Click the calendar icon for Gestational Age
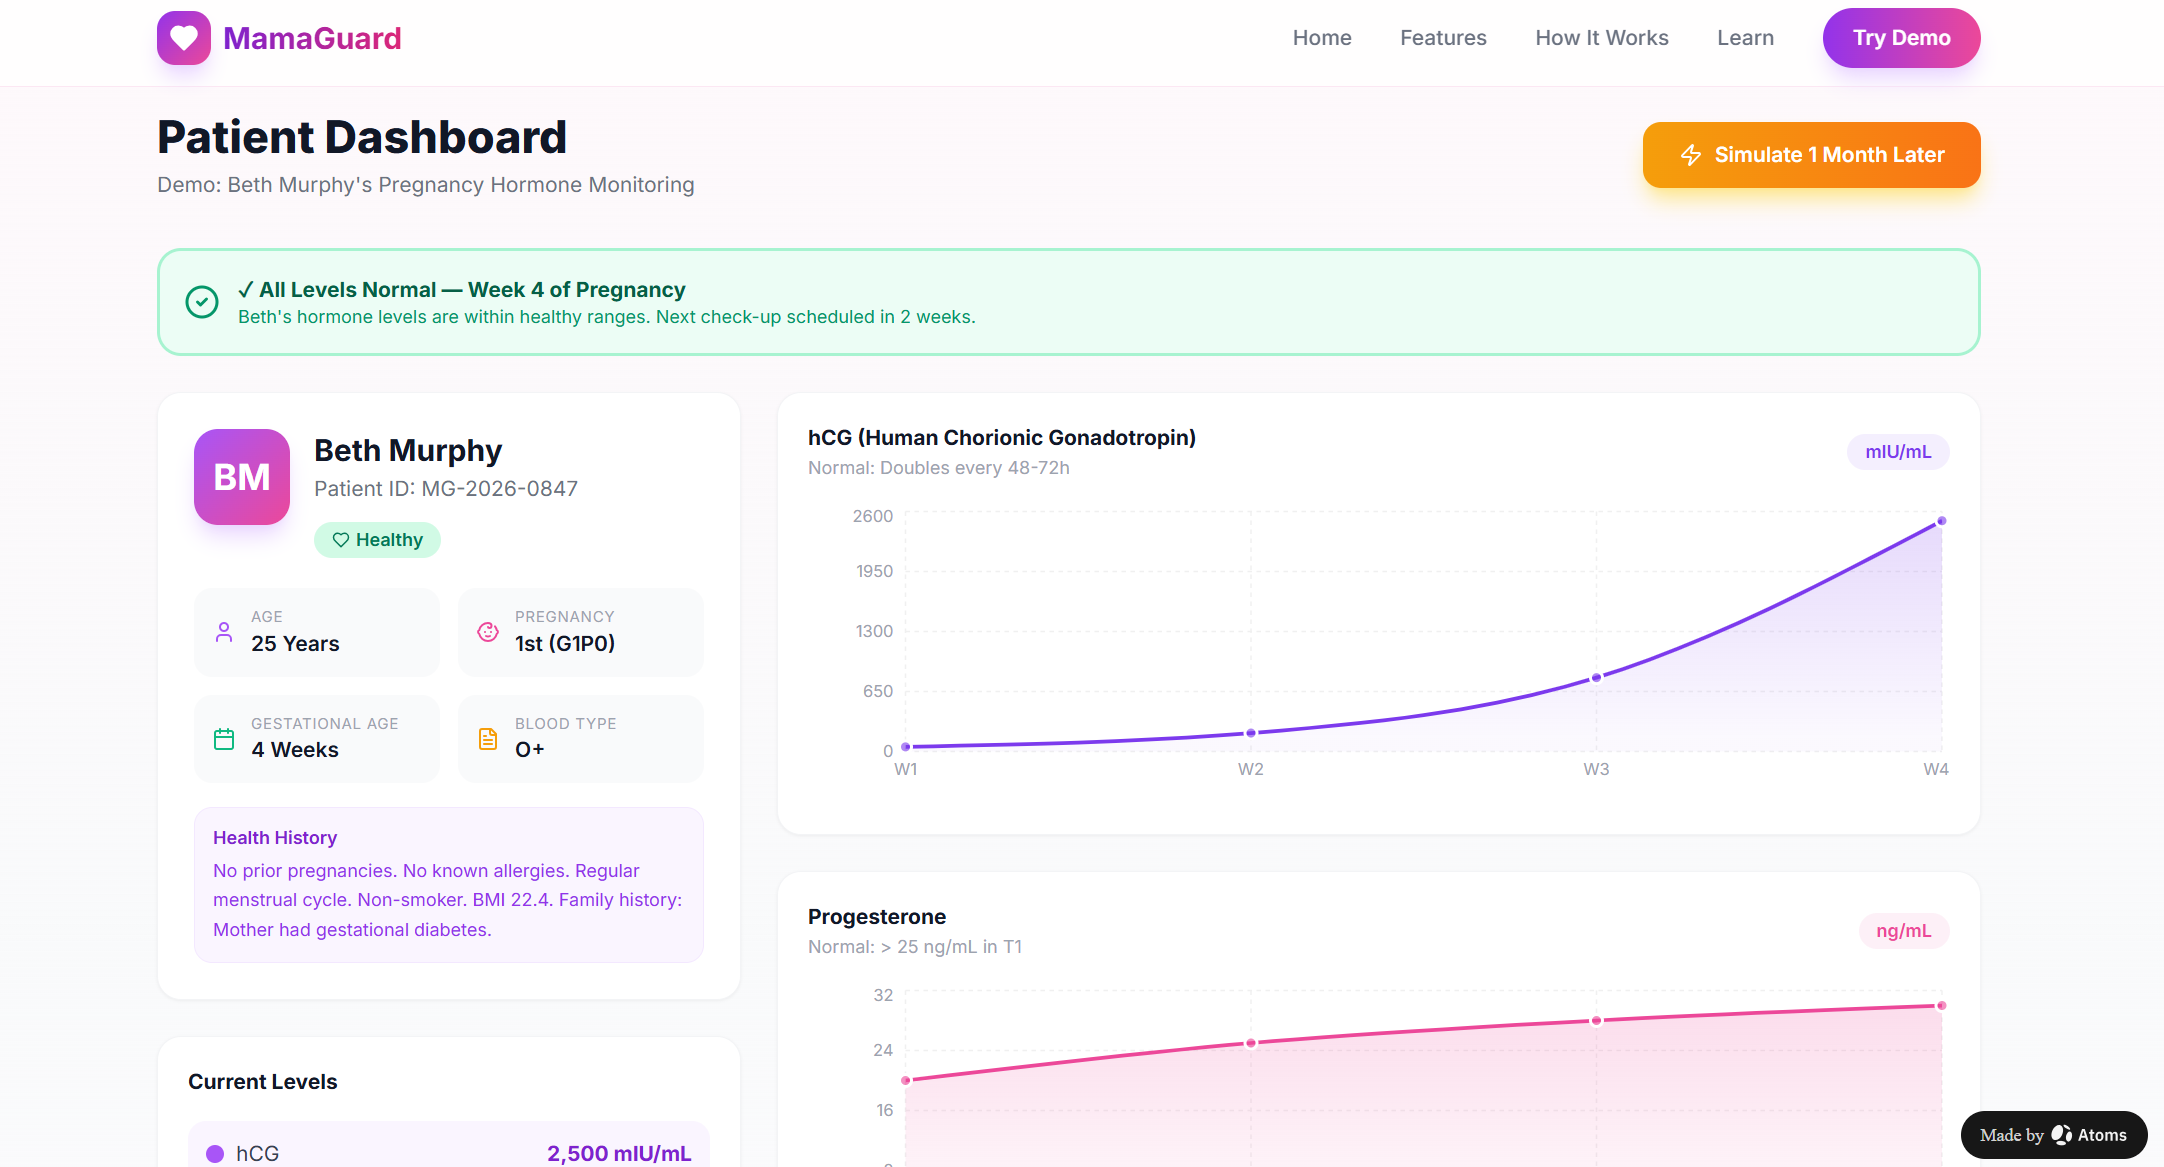 (224, 739)
